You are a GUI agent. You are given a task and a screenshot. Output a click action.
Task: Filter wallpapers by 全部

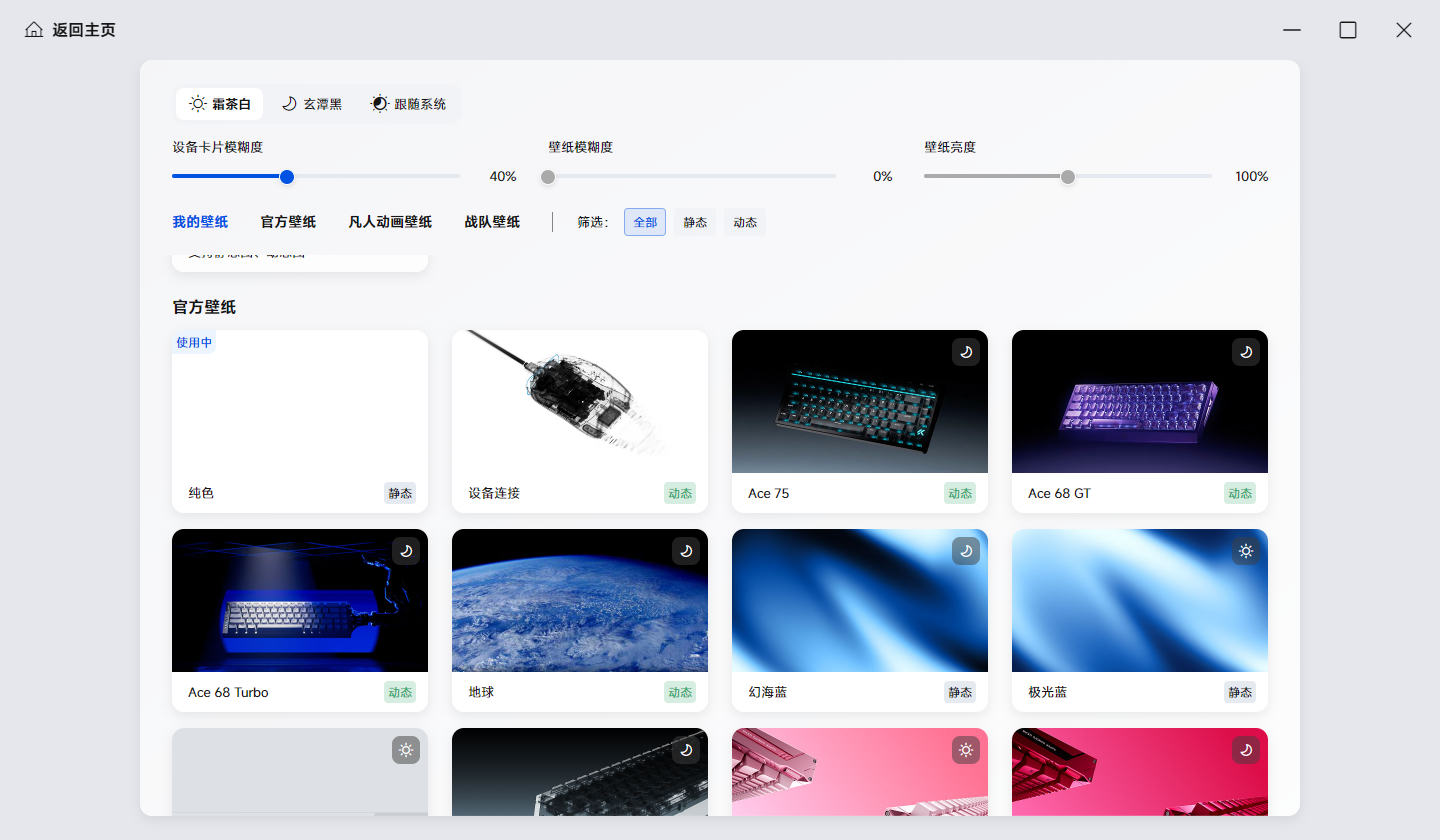pos(645,222)
